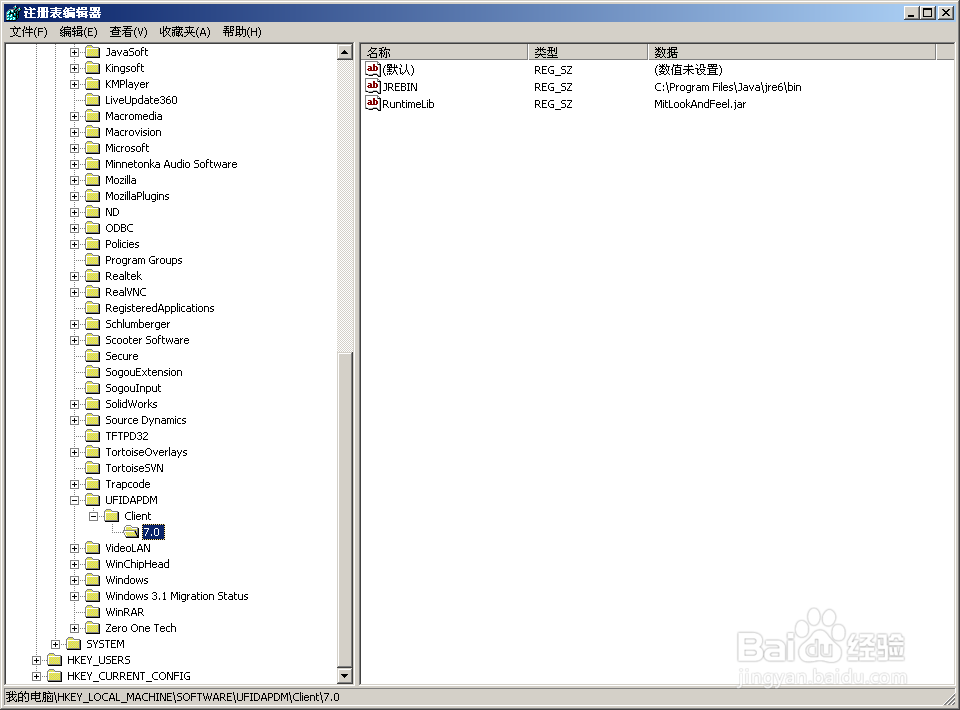Click the UFIDAPDM folder icon
Image resolution: width=960 pixels, height=710 pixels.
pos(92,500)
